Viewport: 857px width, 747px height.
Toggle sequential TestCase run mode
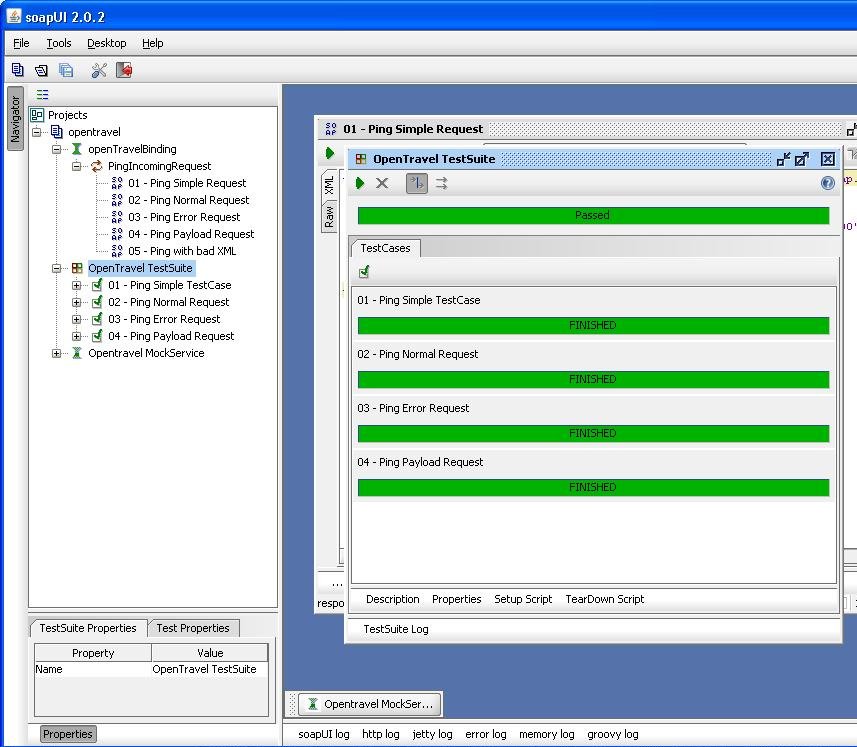(416, 183)
